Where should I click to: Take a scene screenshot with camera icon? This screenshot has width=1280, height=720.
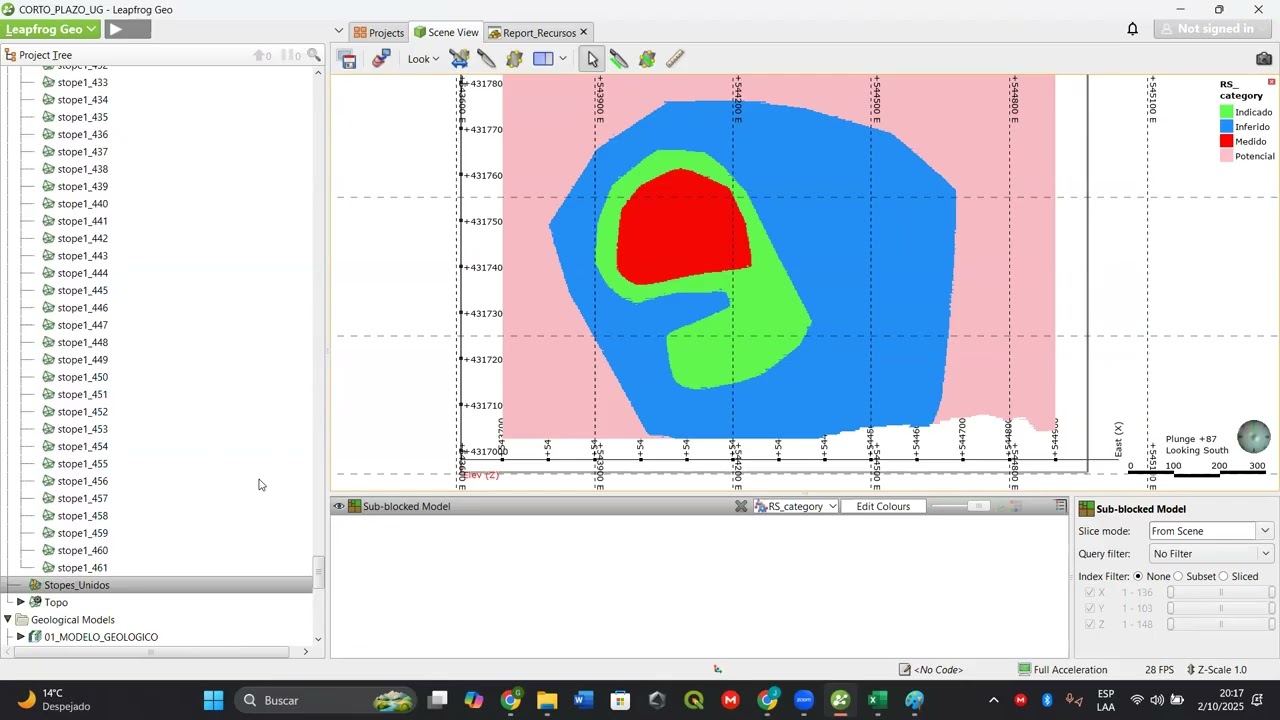1263,59
